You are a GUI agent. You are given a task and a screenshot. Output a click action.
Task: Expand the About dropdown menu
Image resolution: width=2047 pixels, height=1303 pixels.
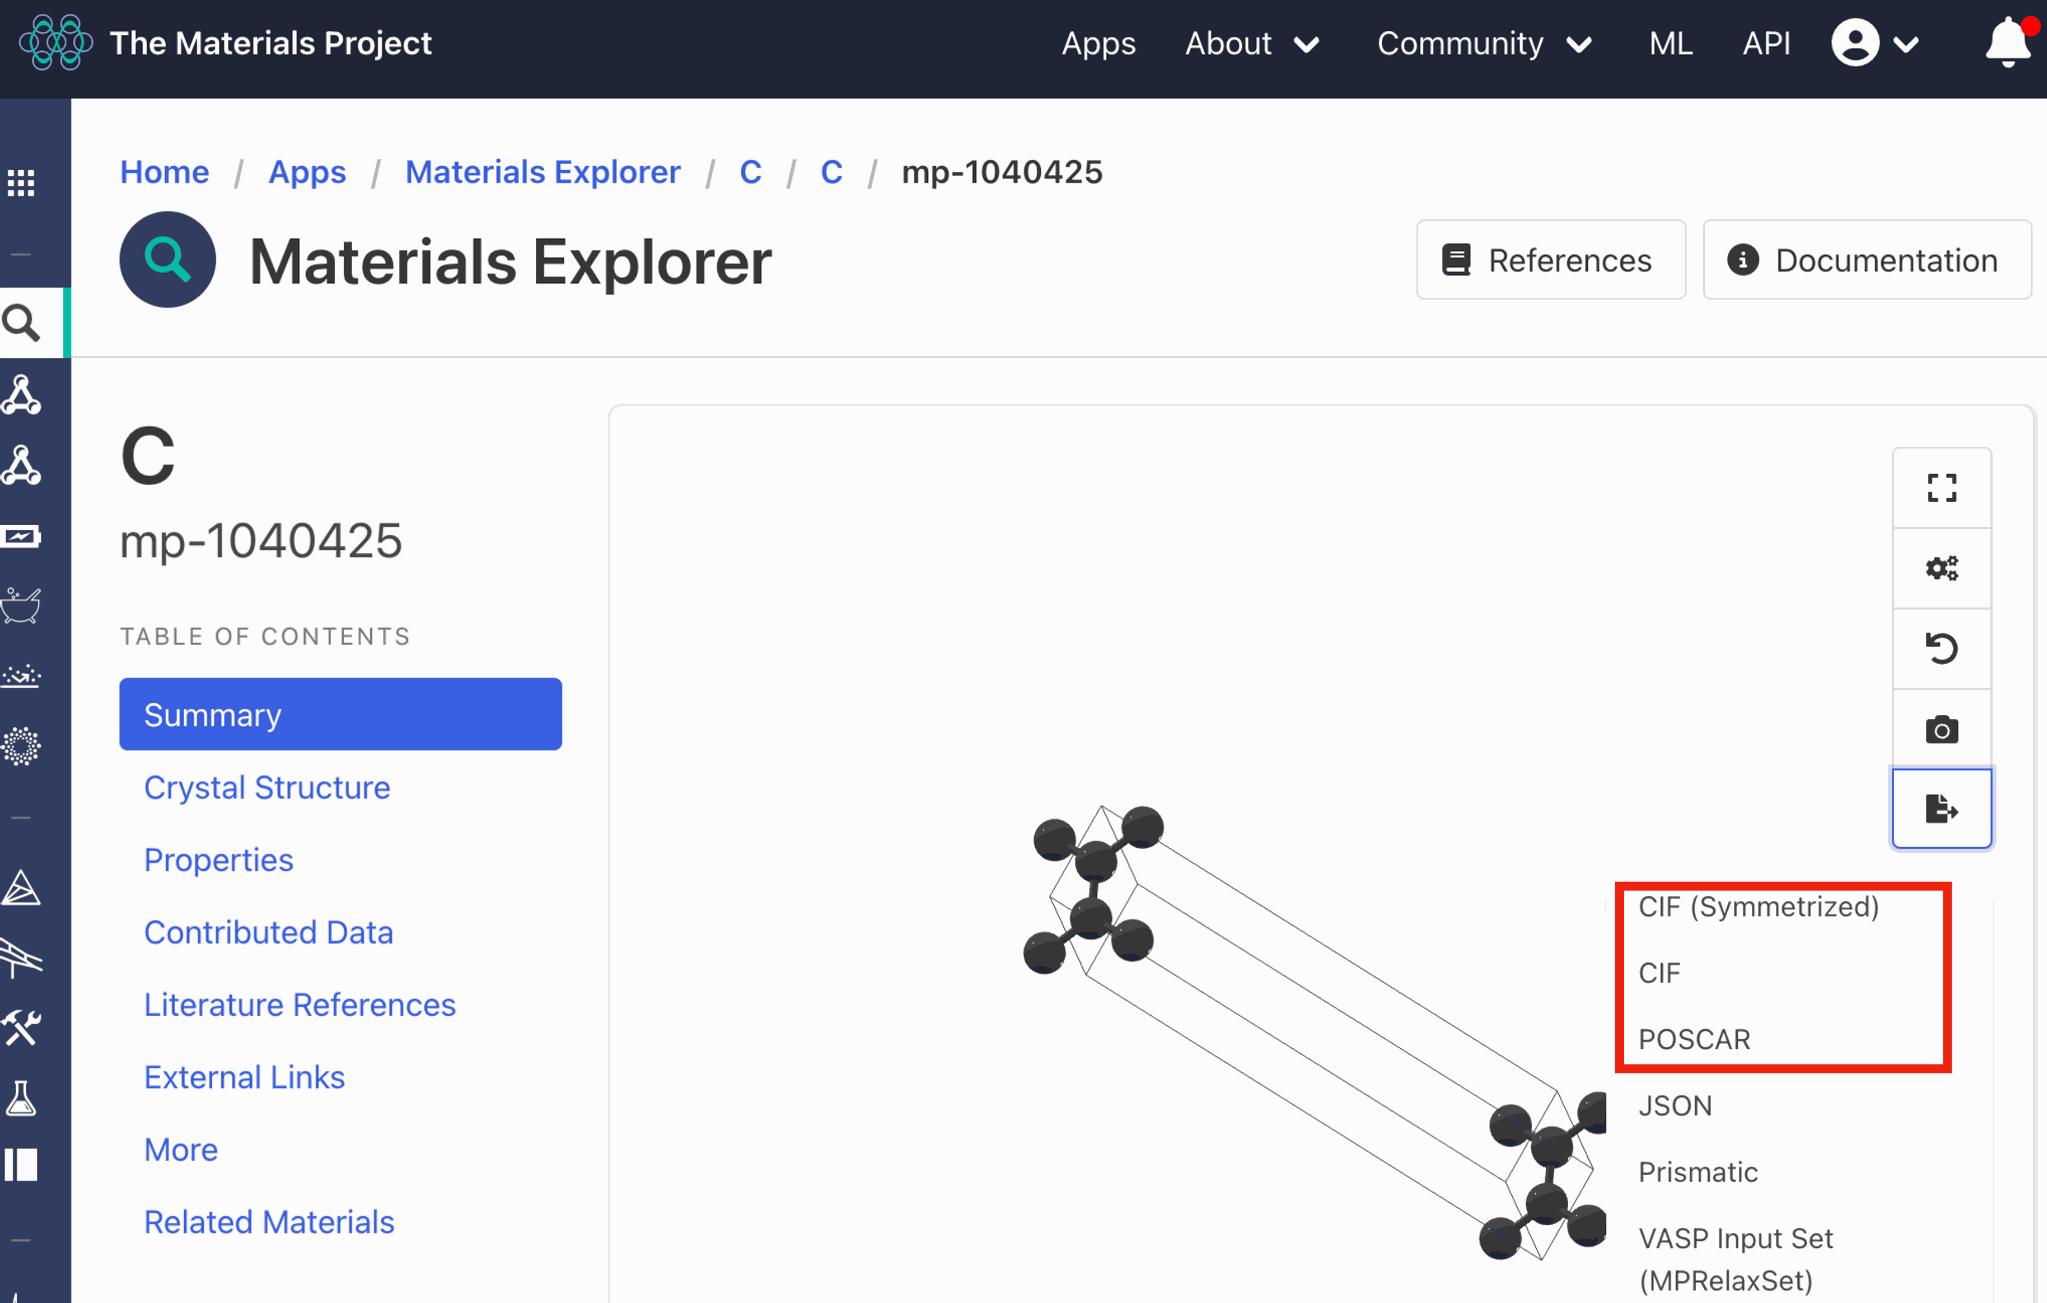pos(1252,43)
